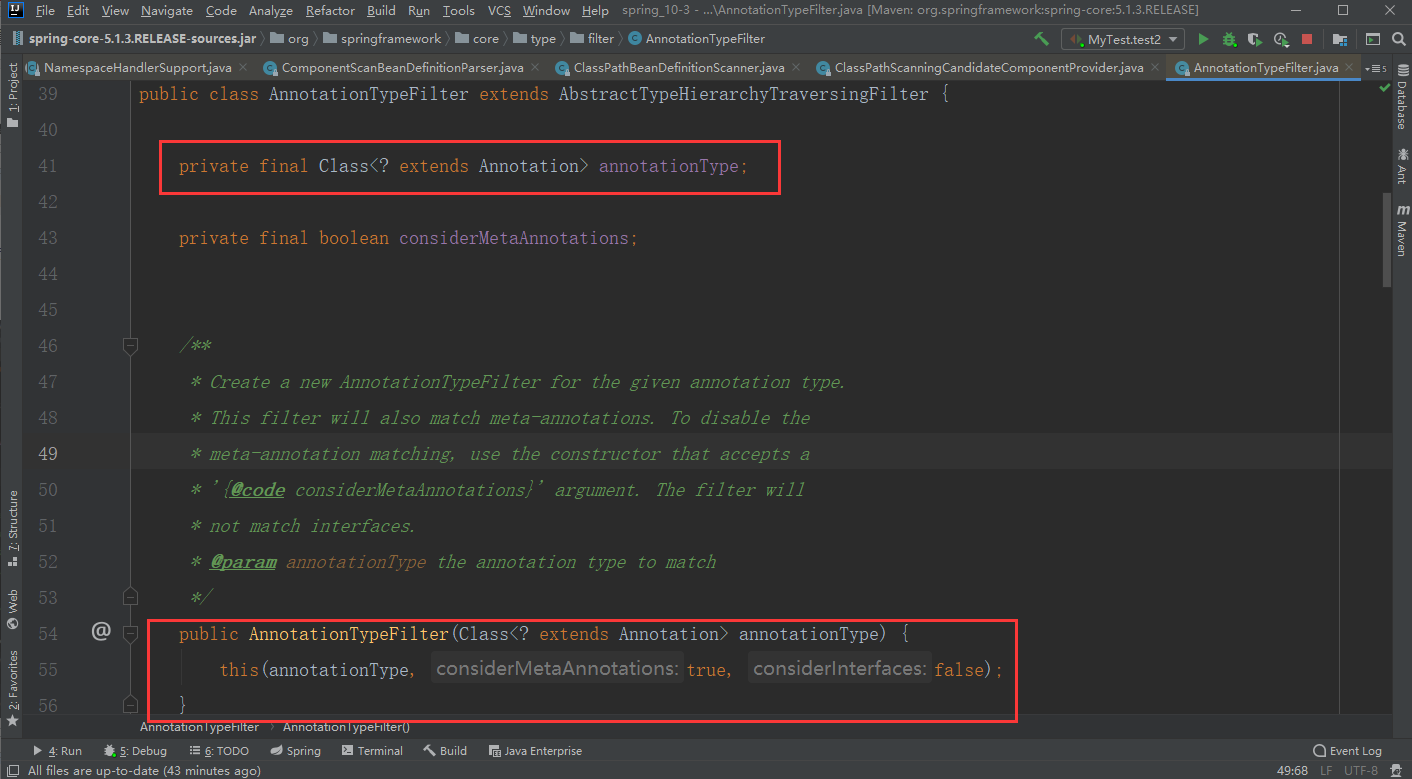Collapse the constructor at line 54
Image resolution: width=1412 pixels, height=779 pixels.
(x=130, y=633)
